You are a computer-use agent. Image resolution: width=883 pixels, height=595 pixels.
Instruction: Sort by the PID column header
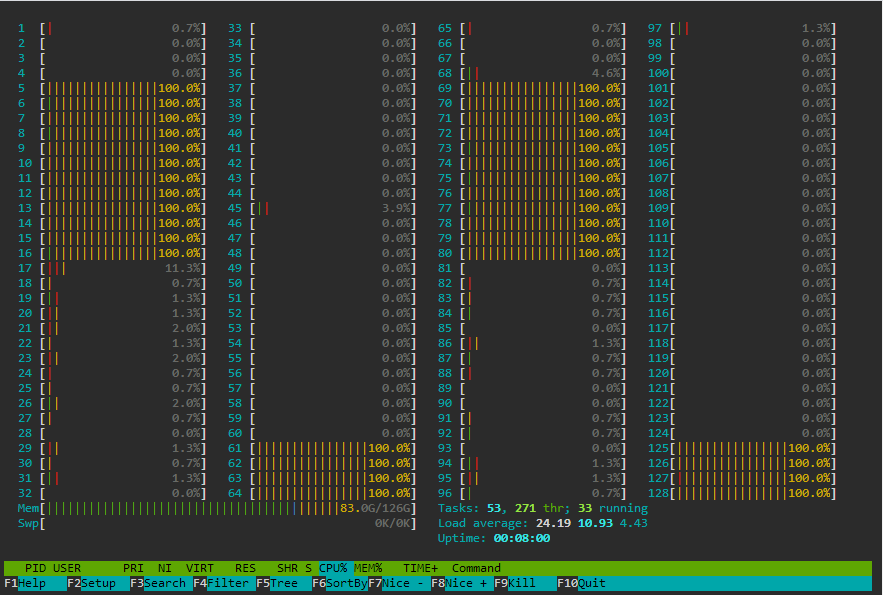pos(35,568)
